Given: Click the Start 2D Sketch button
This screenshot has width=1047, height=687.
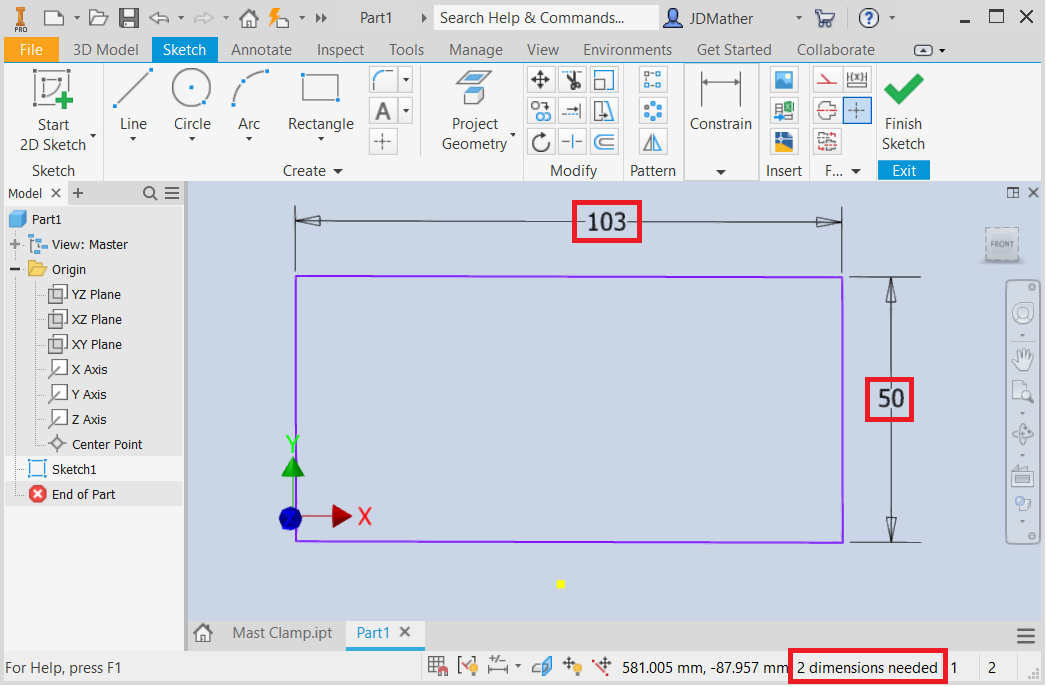Looking at the screenshot, I should coord(53,110).
